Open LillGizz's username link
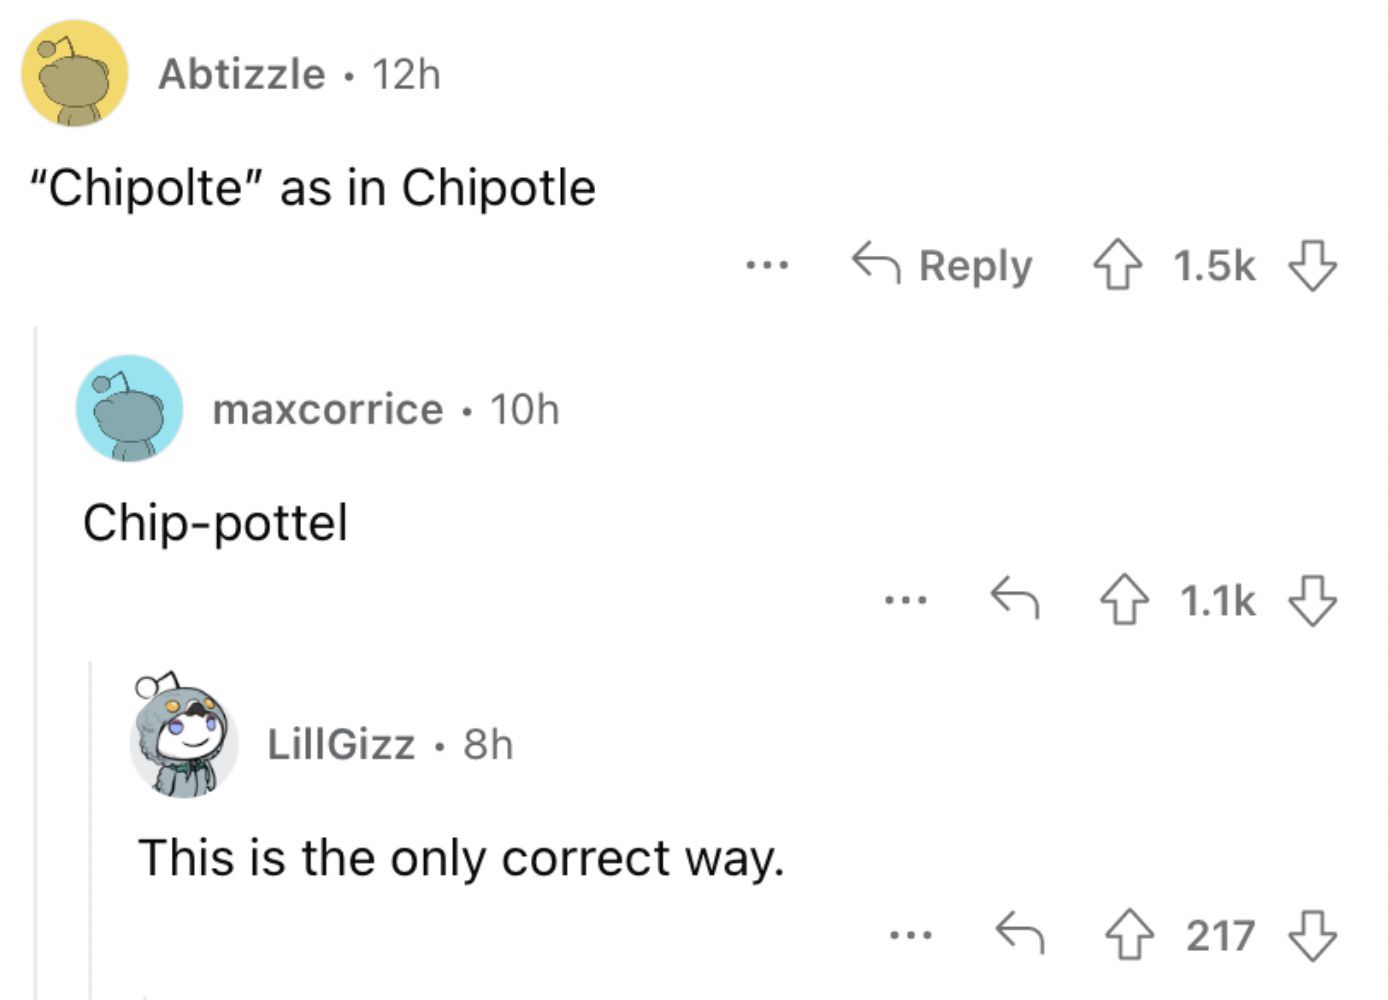 (341, 744)
